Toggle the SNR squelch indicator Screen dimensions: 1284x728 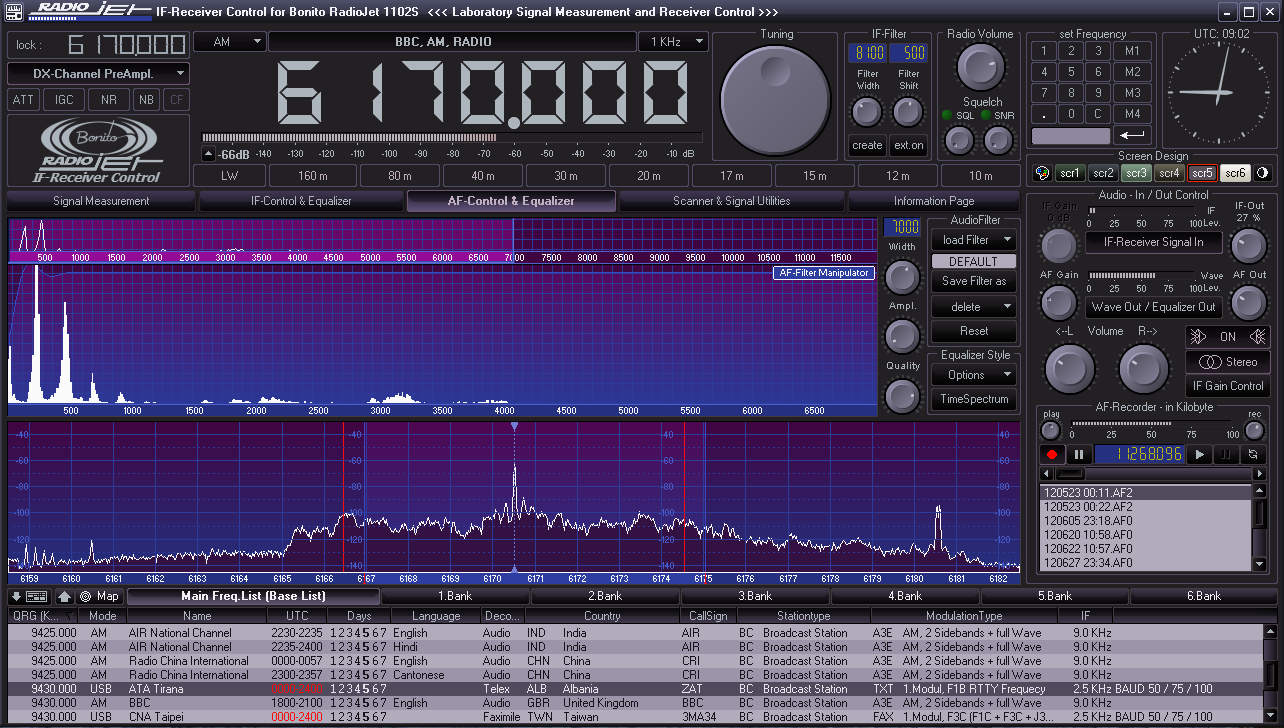[x=985, y=115]
